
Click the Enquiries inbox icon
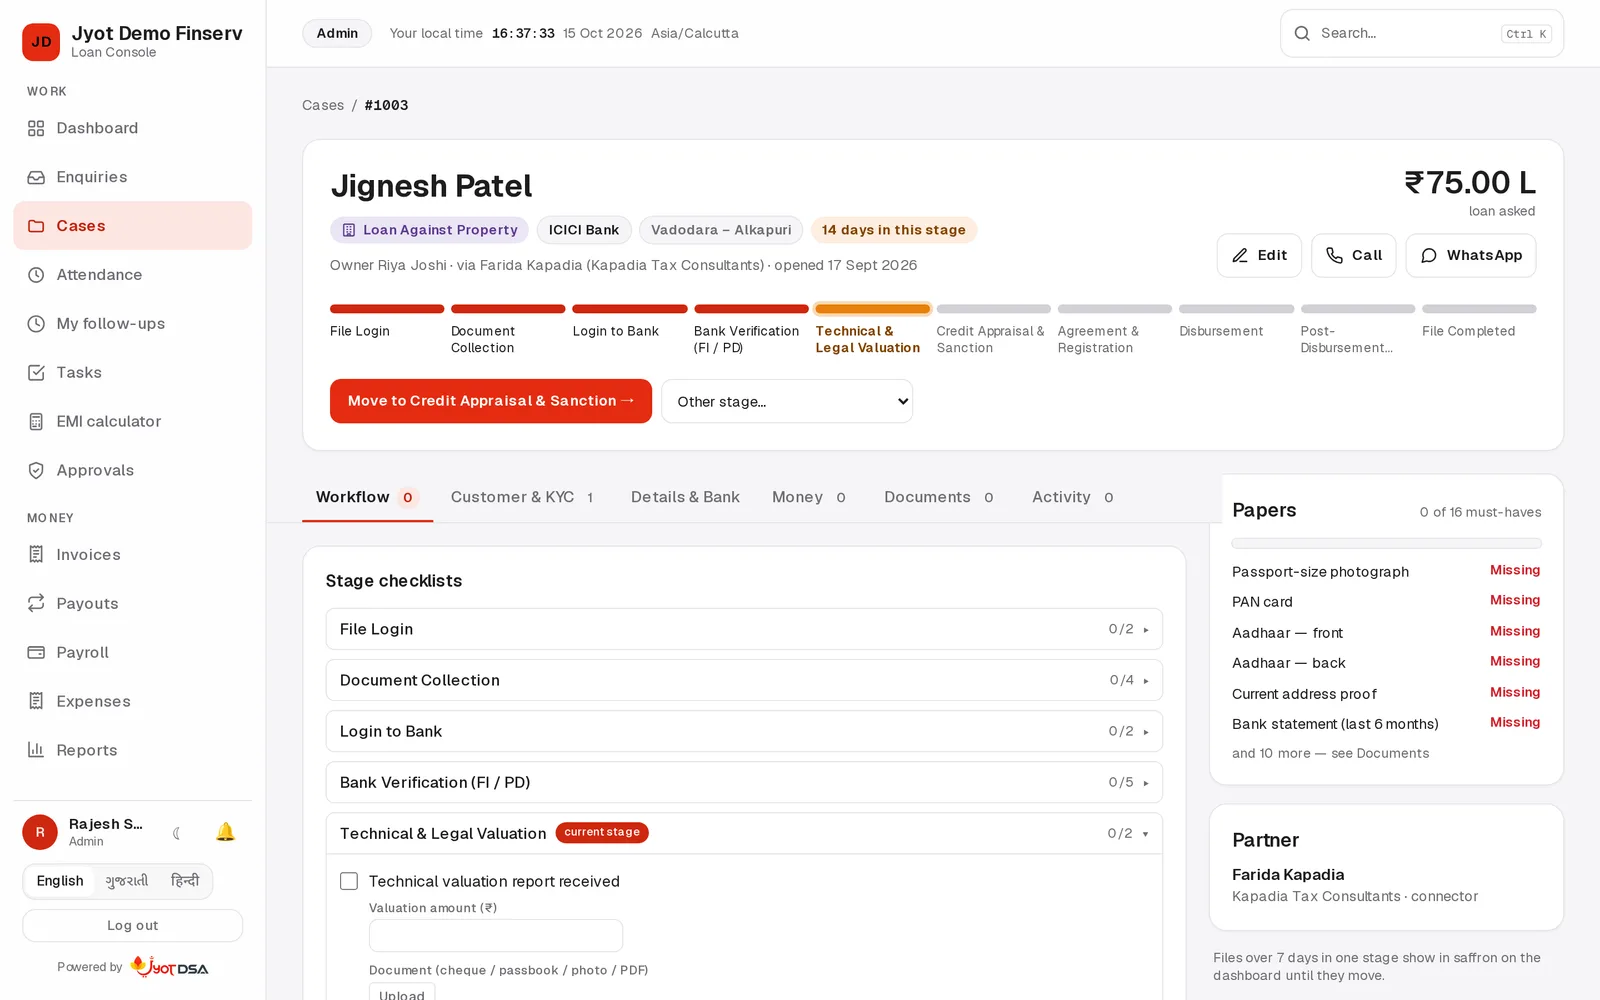36,177
